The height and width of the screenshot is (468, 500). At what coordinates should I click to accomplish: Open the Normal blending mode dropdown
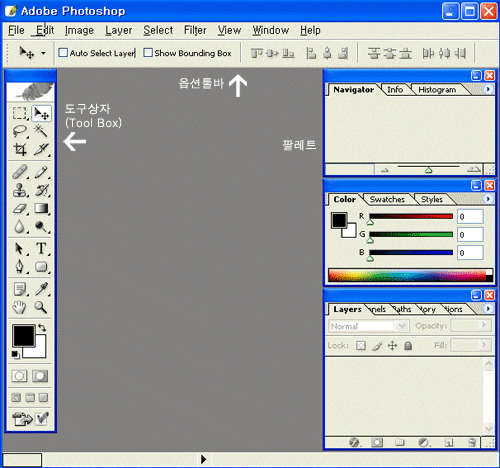coord(402,326)
